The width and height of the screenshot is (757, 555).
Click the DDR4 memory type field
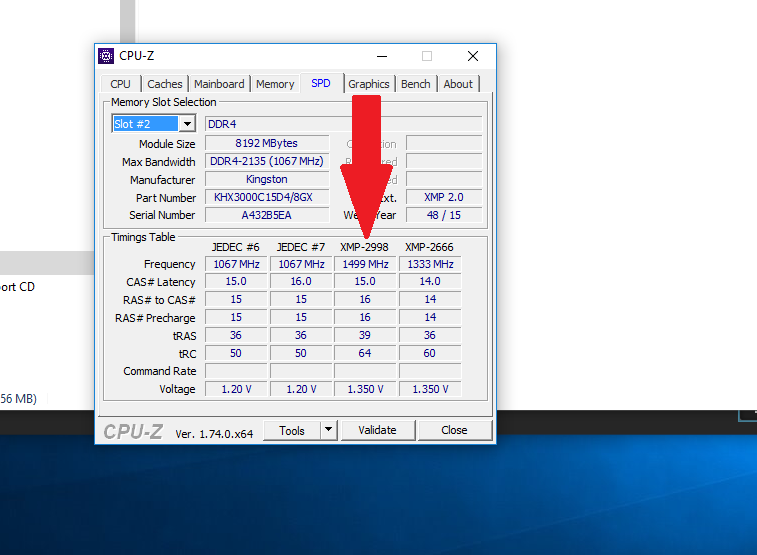tap(344, 124)
